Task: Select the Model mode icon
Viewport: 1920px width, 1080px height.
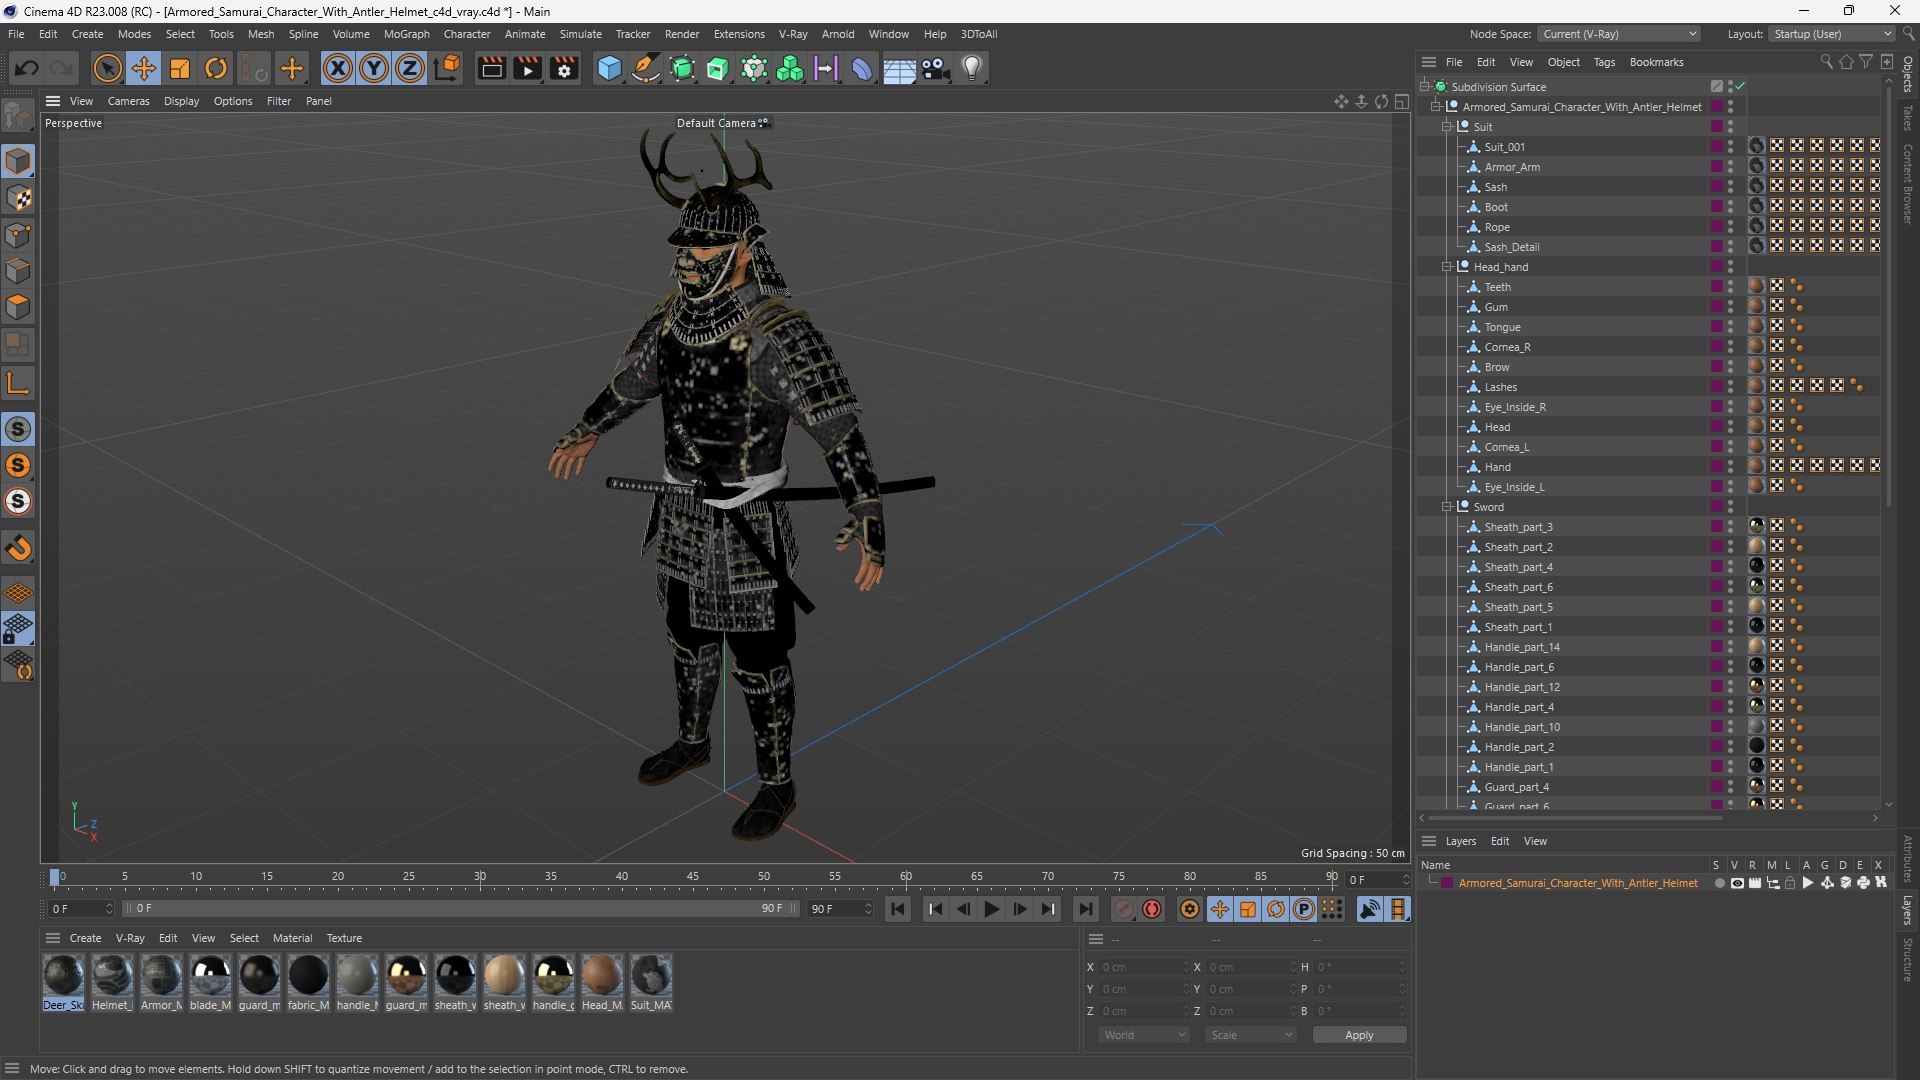Action: (x=18, y=161)
